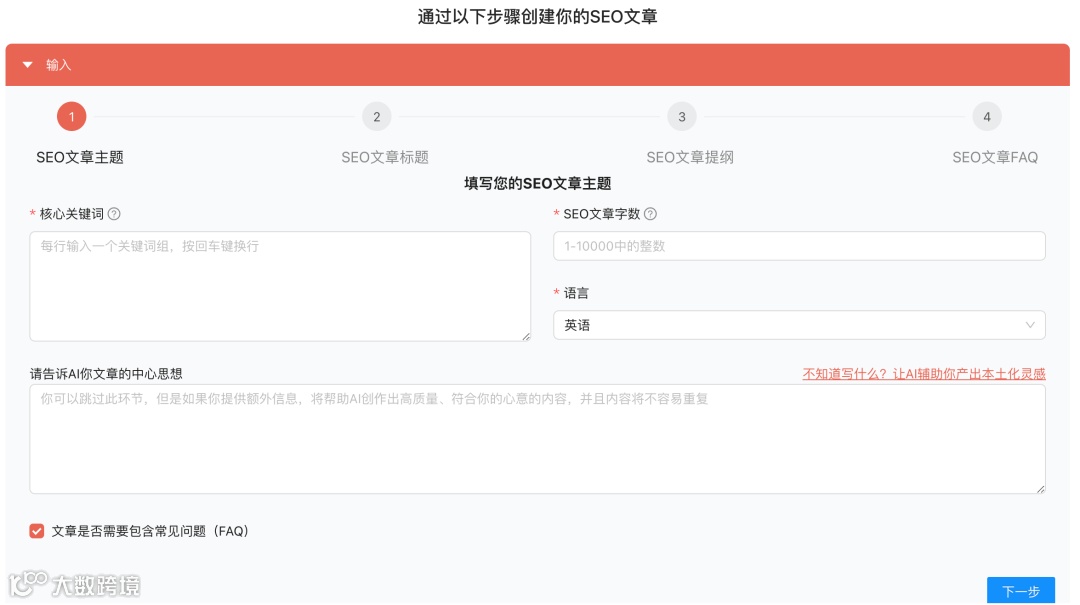Click the help icon beside SEO文章字数
Image resolution: width=1080 pixels, height=605 pixels.
pyautogui.click(x=650, y=213)
